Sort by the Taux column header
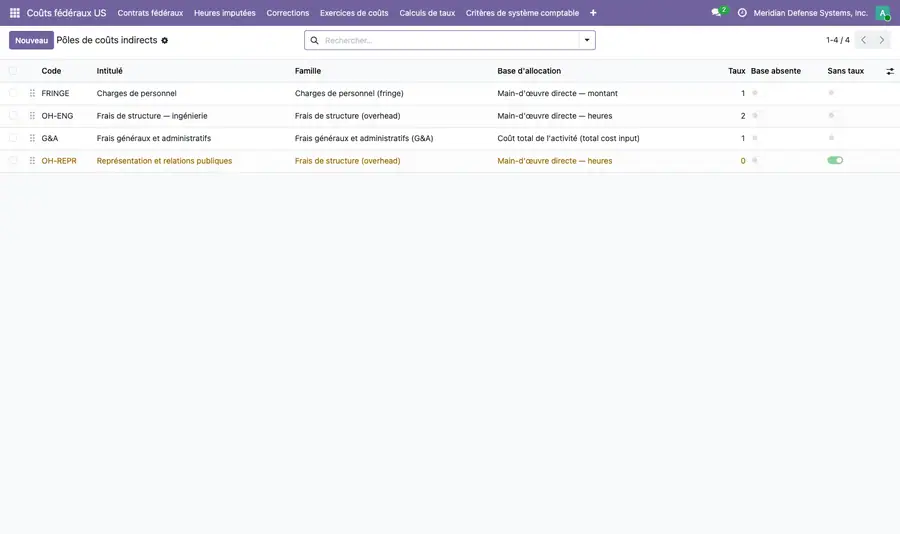 [736, 71]
